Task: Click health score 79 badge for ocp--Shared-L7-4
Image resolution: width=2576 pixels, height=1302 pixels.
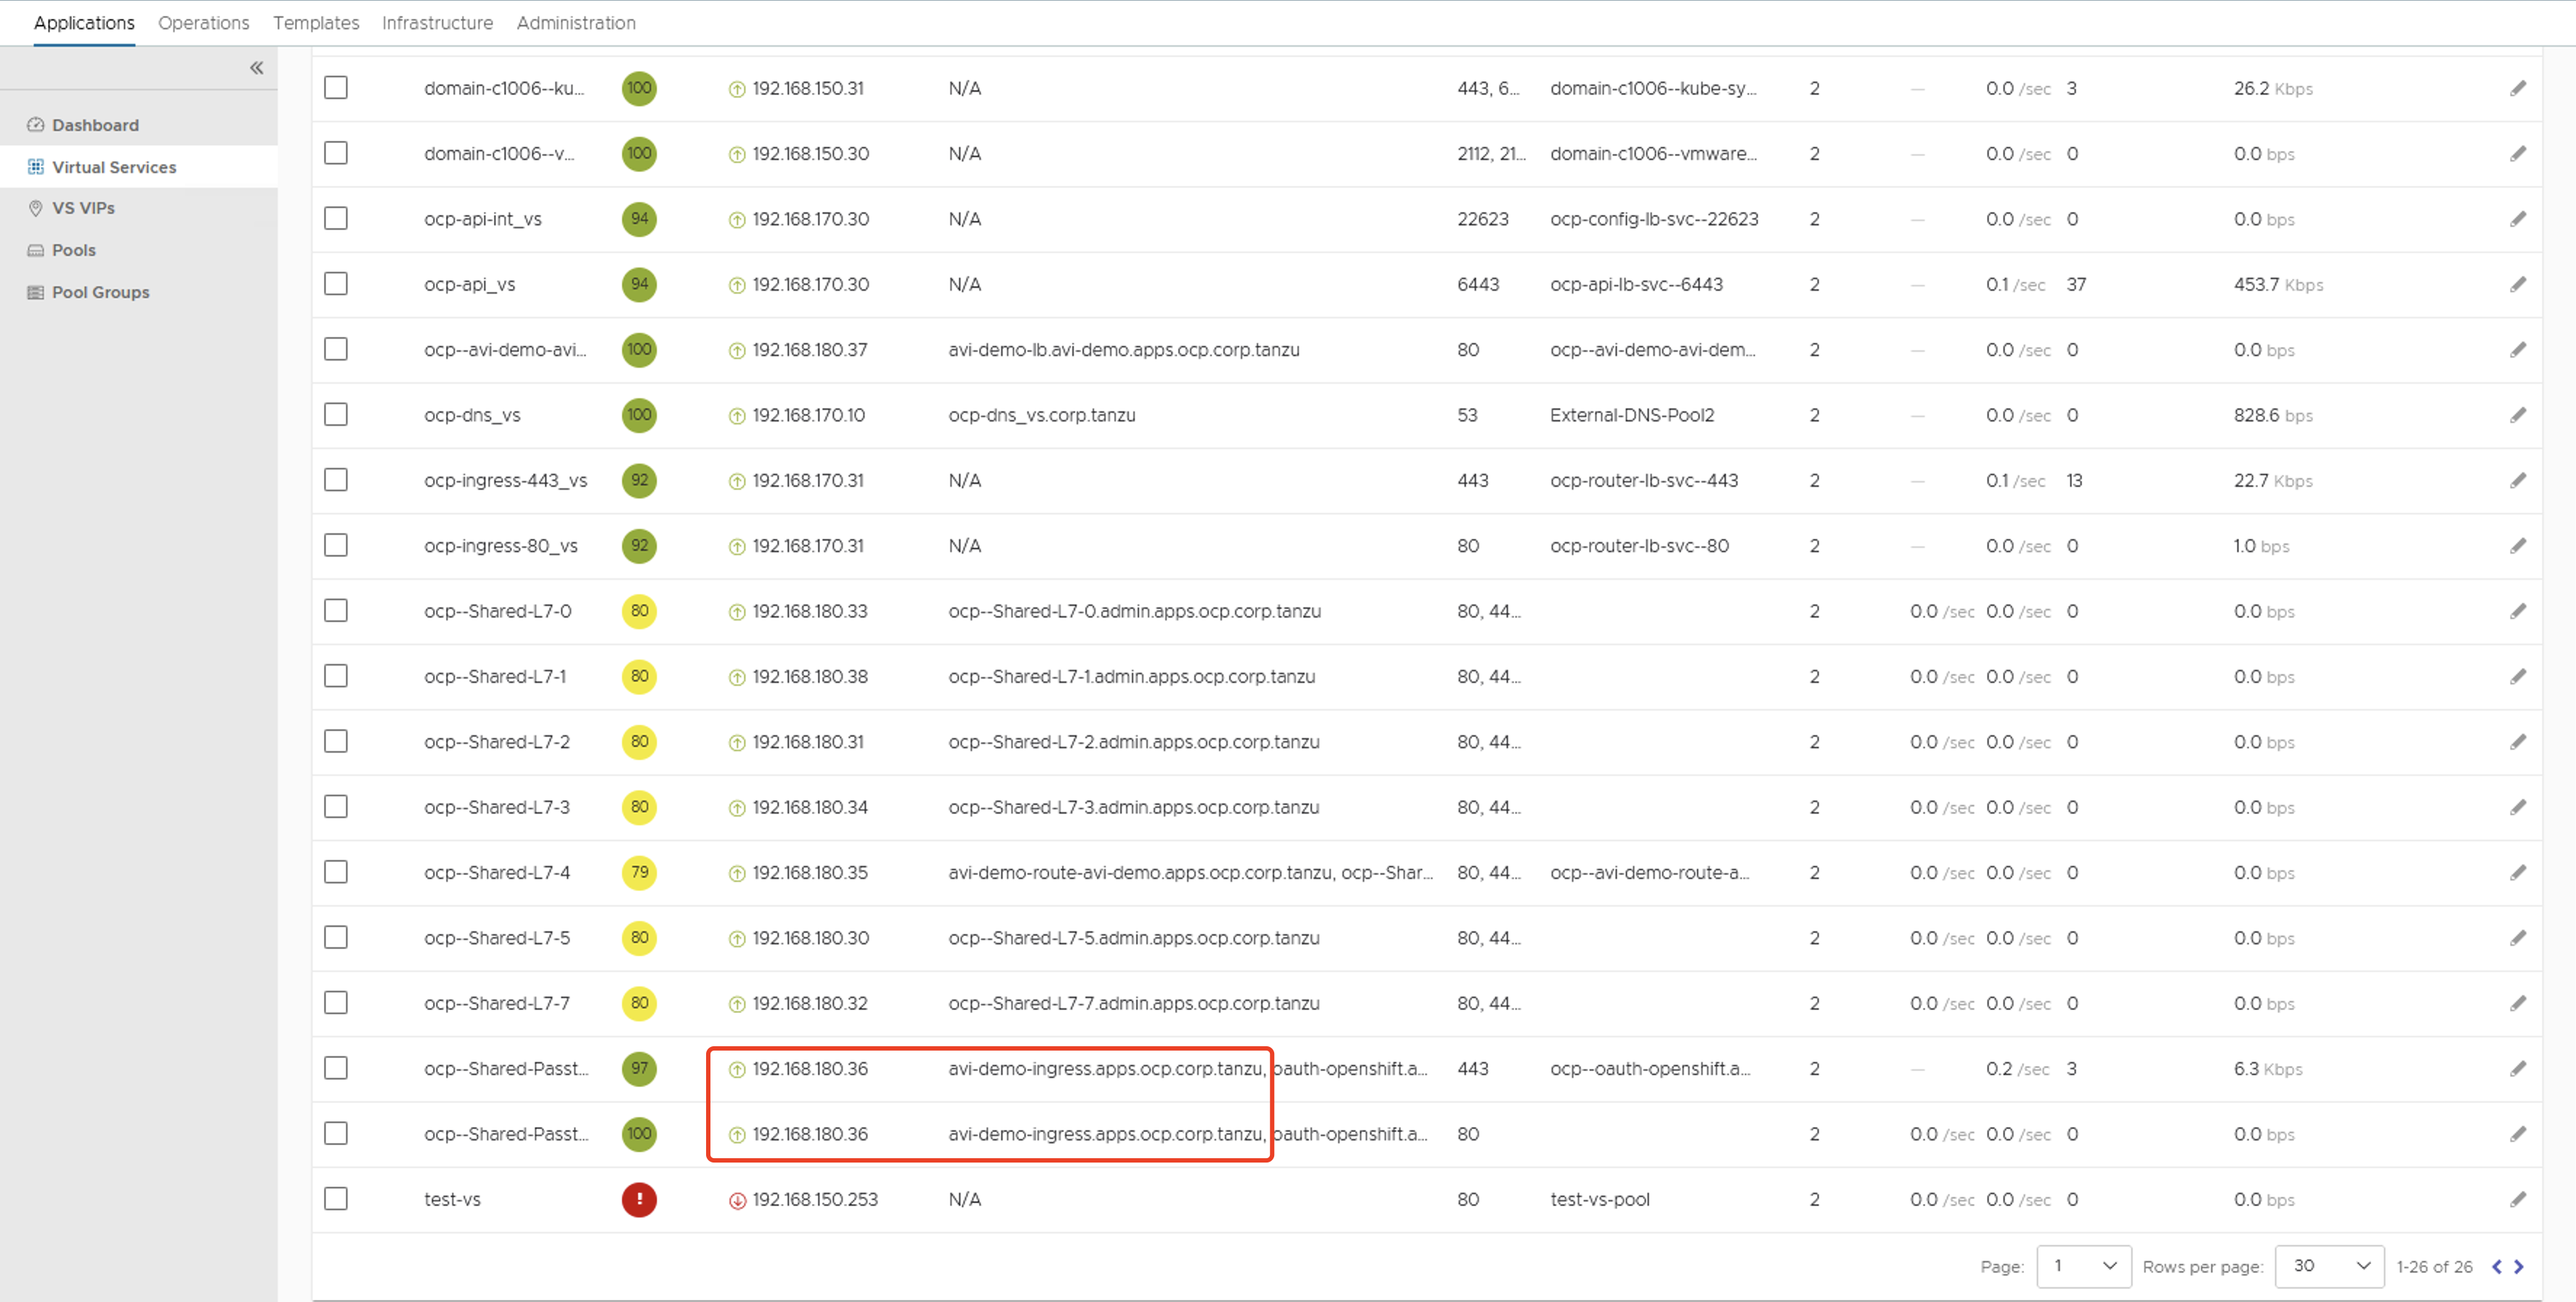Action: (x=639, y=872)
